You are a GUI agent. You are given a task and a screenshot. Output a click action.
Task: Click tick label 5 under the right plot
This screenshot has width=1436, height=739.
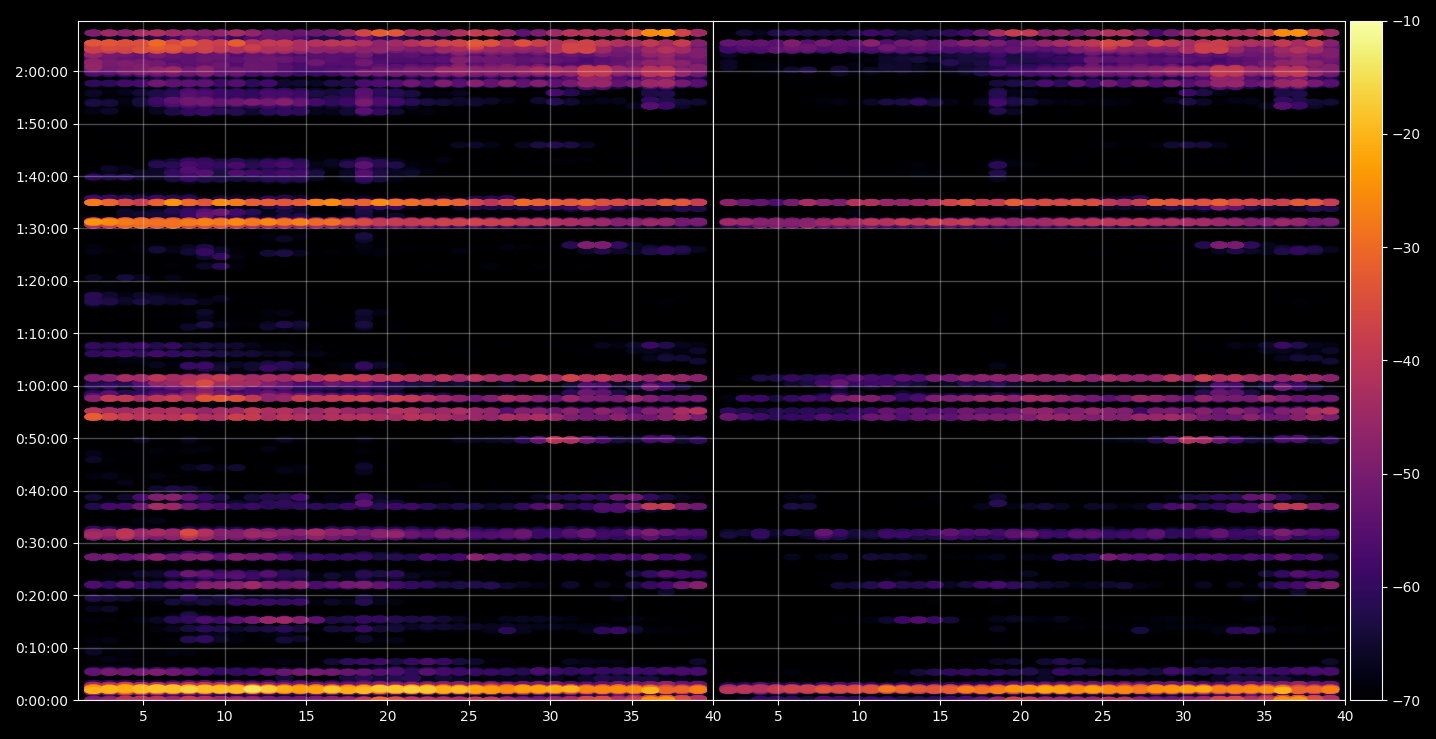coord(778,716)
